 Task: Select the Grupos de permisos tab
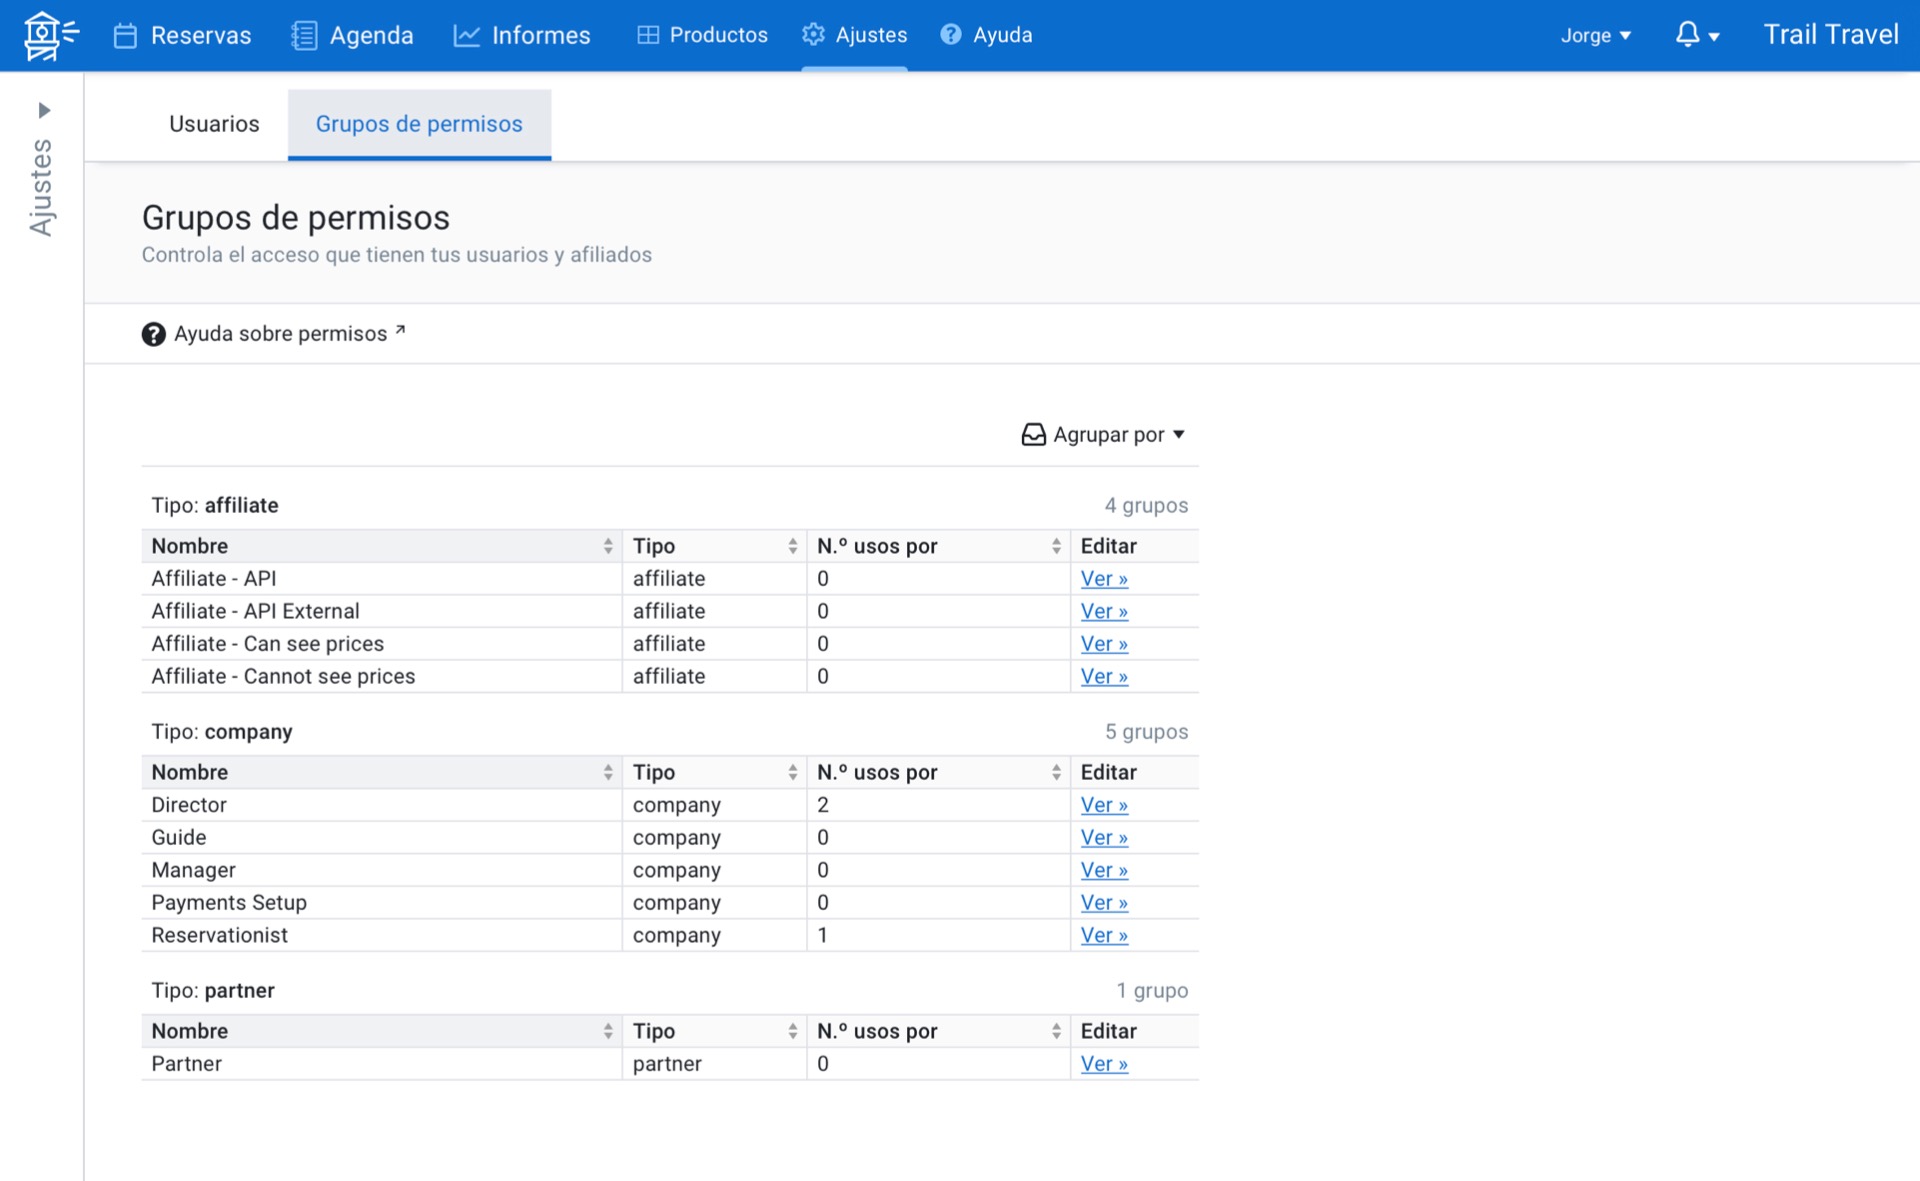pos(419,124)
